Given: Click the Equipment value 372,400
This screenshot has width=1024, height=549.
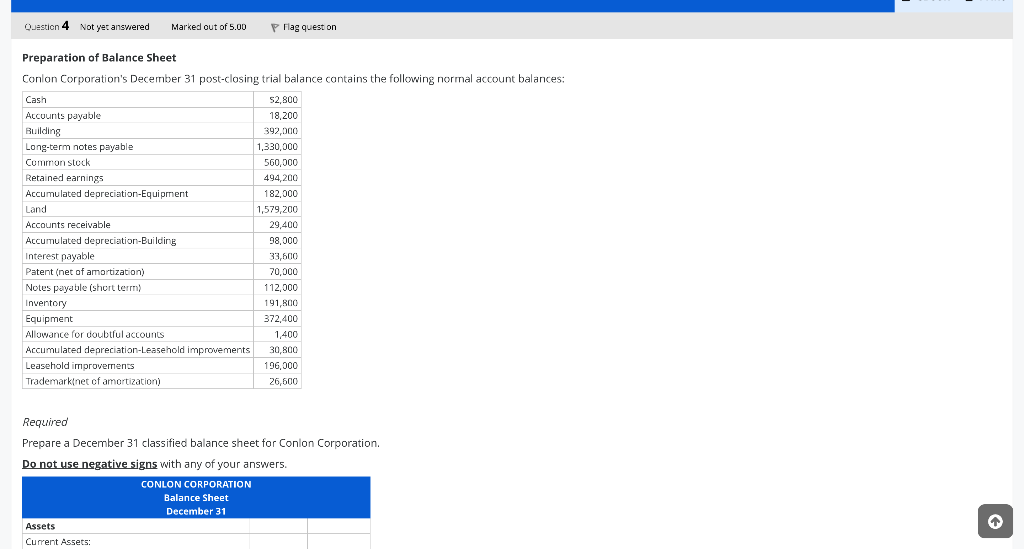Looking at the screenshot, I should coord(281,319).
